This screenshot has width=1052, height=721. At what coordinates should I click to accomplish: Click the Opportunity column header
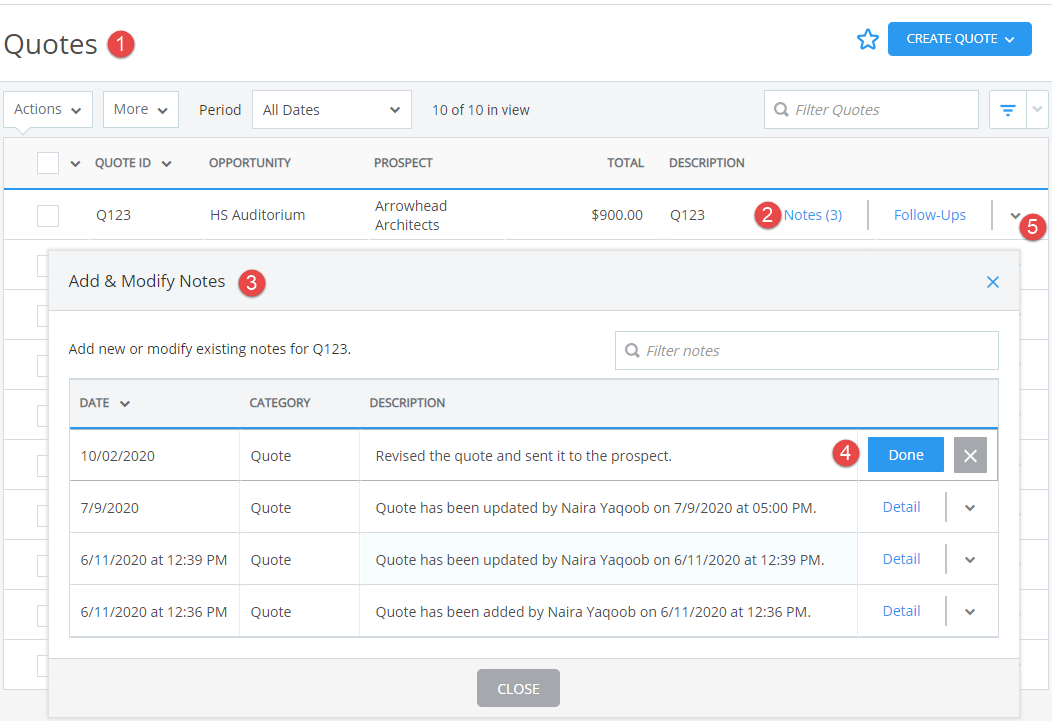250,163
